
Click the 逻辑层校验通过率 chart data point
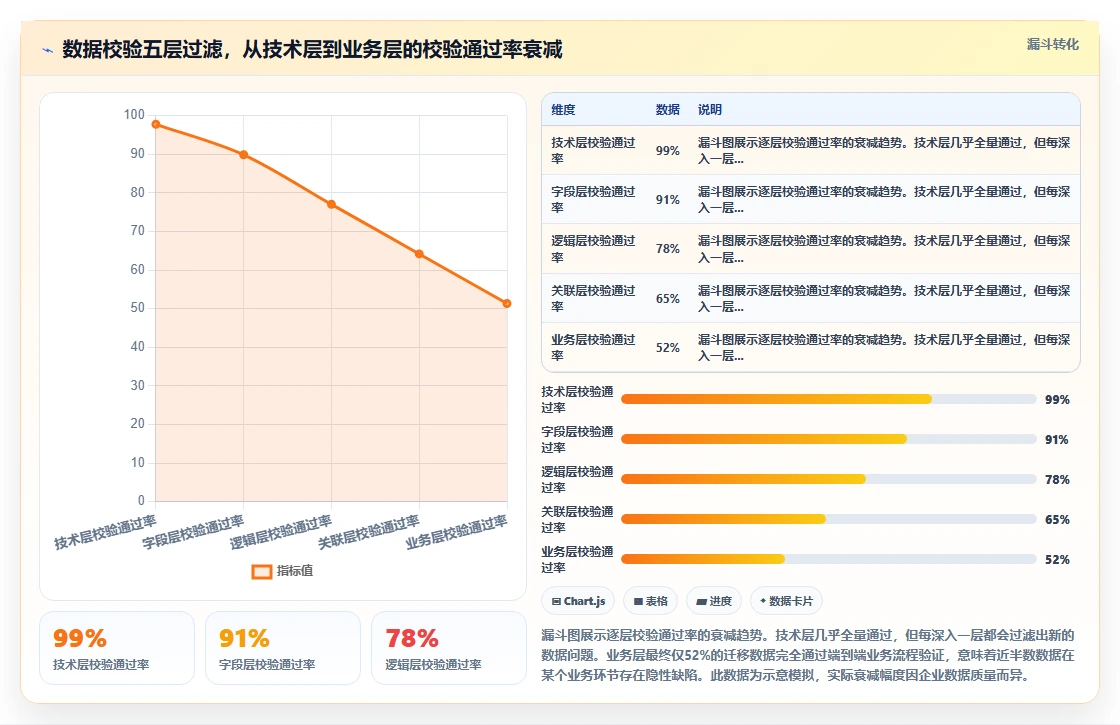point(331,204)
